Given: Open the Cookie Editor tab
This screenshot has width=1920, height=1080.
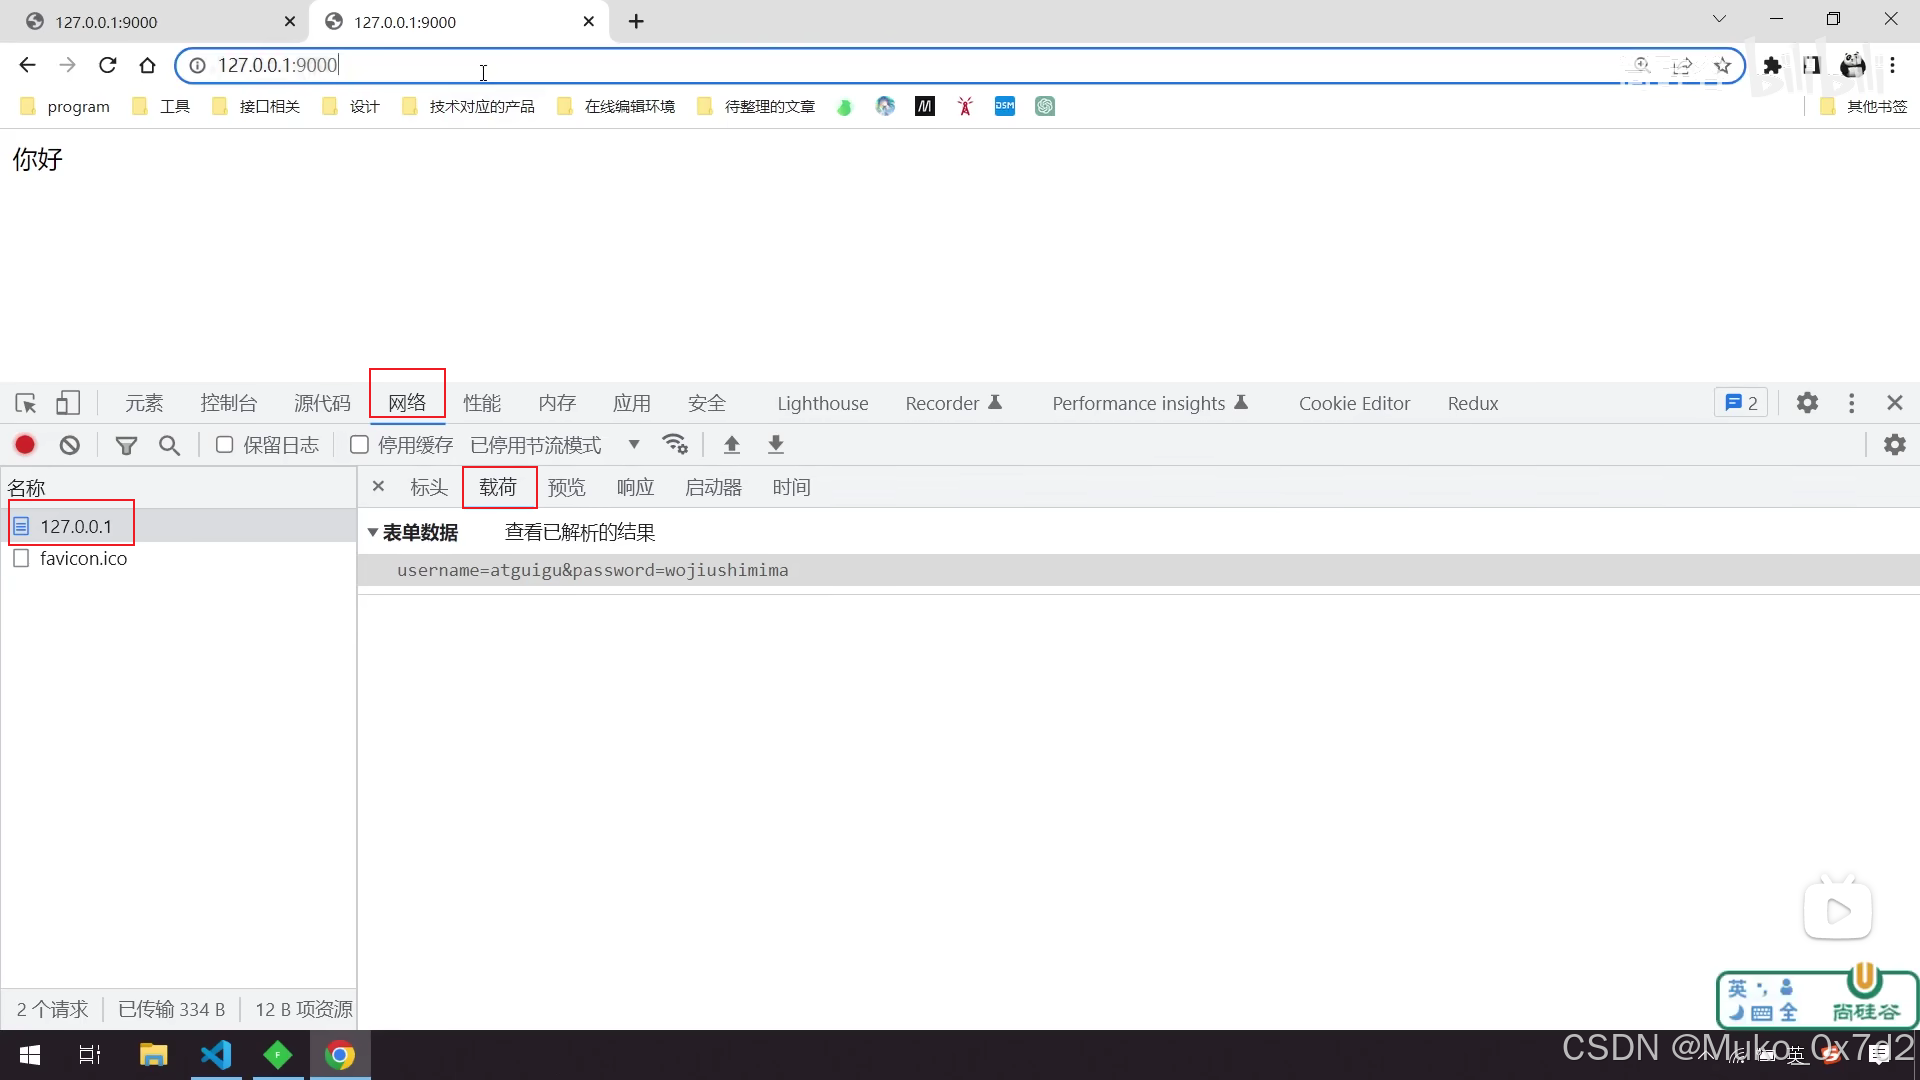Looking at the screenshot, I should click(x=1354, y=403).
